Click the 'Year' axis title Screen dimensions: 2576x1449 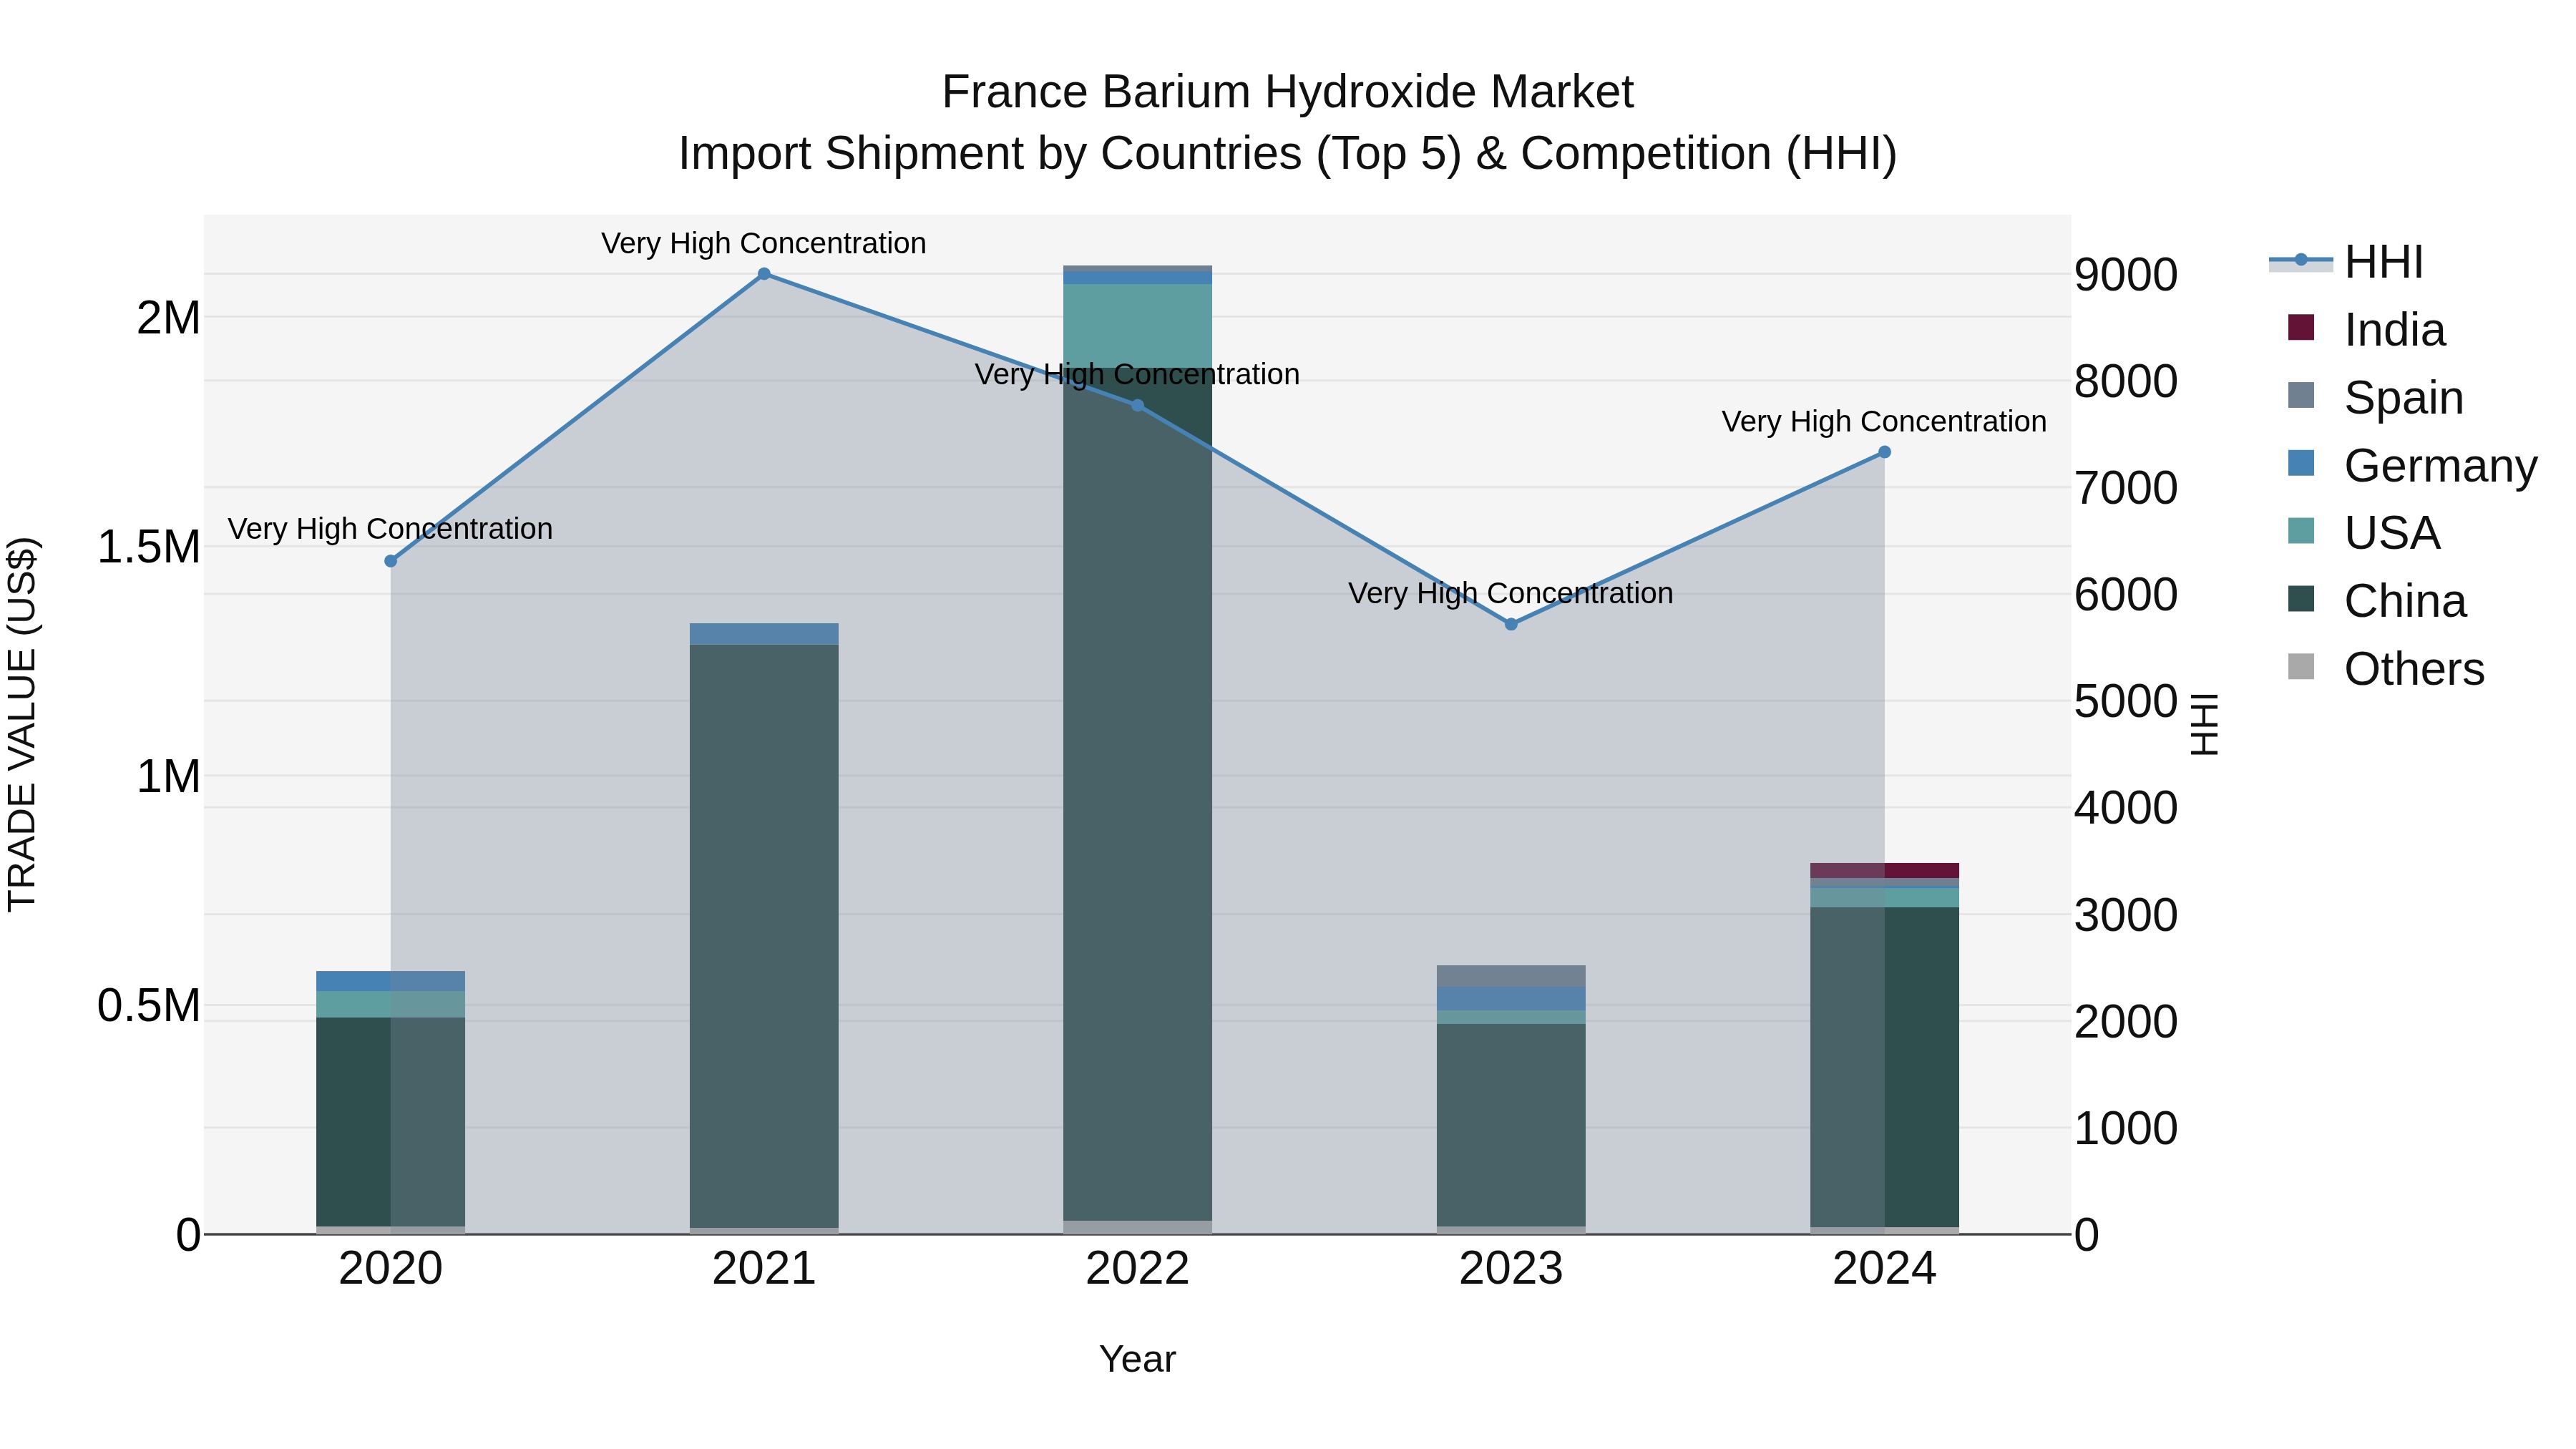1137,1359
